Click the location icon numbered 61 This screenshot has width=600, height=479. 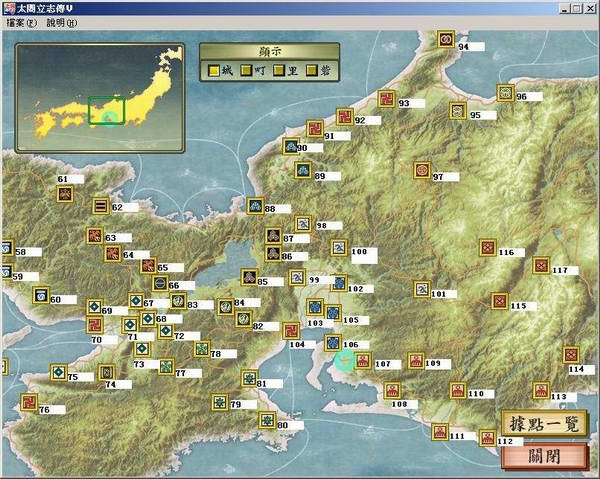pos(63,194)
